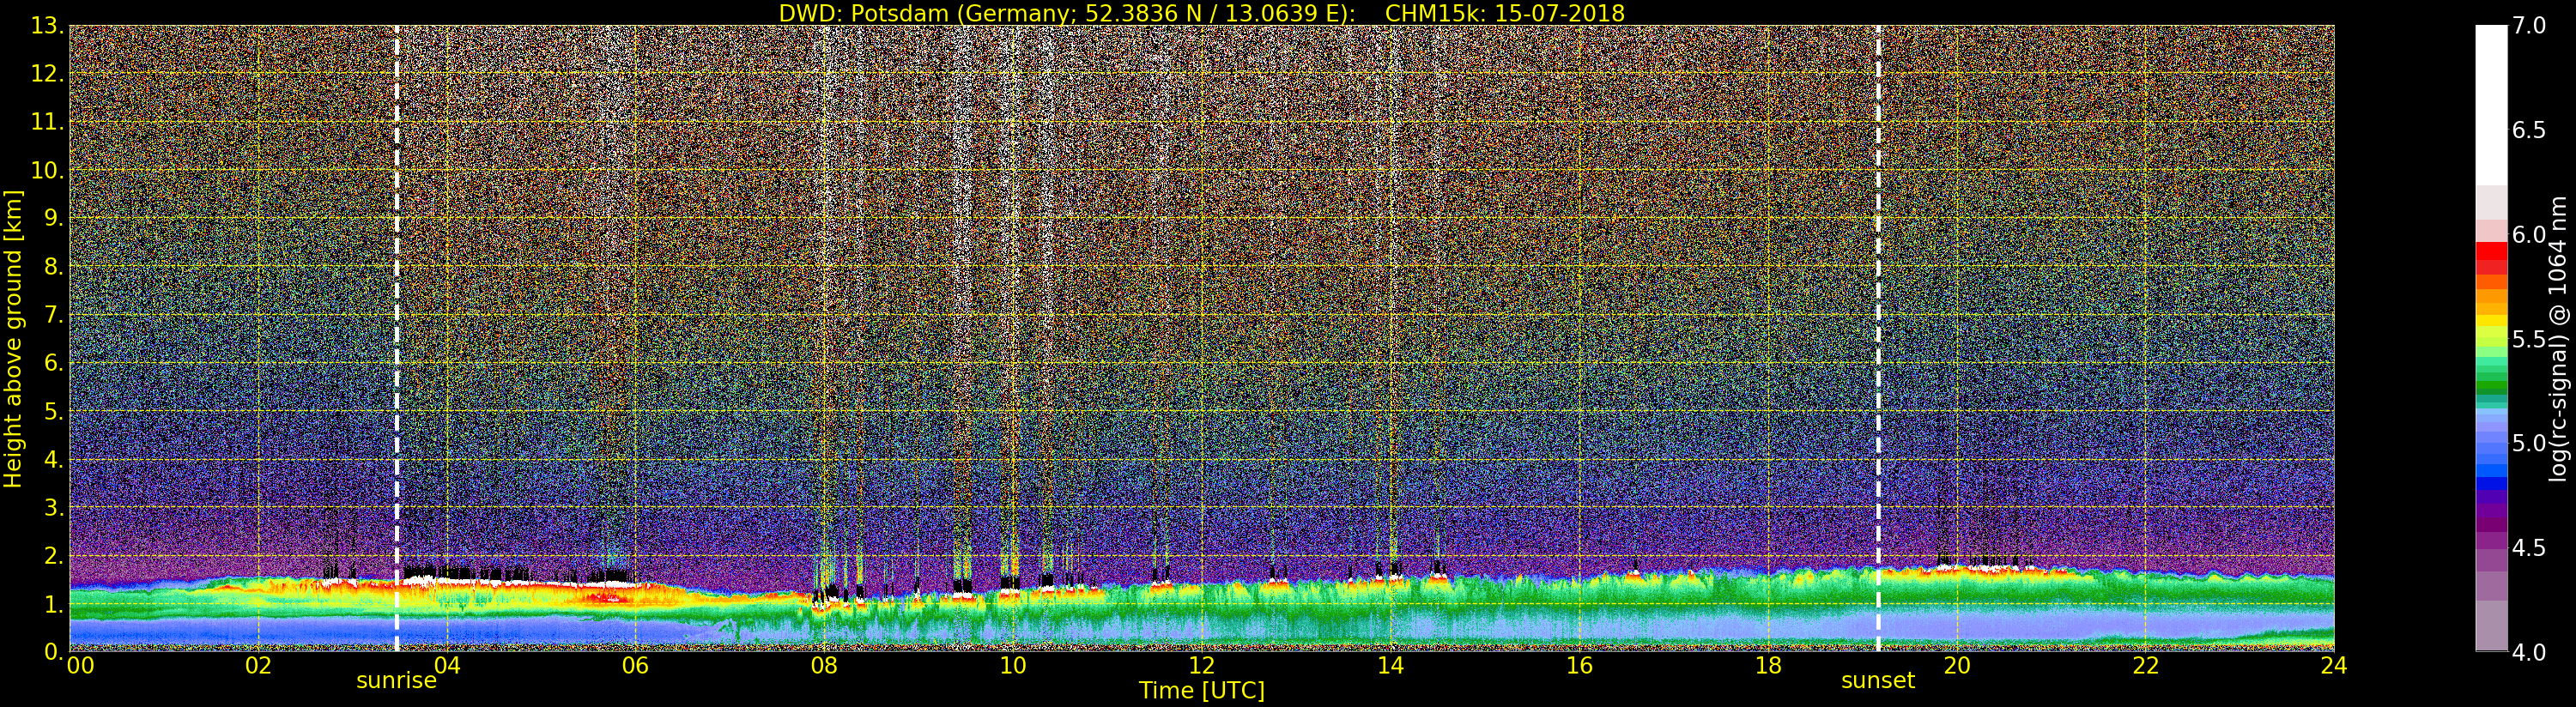Click the time axis tick label '08'
The width and height of the screenshot is (2576, 707).
pos(824,666)
